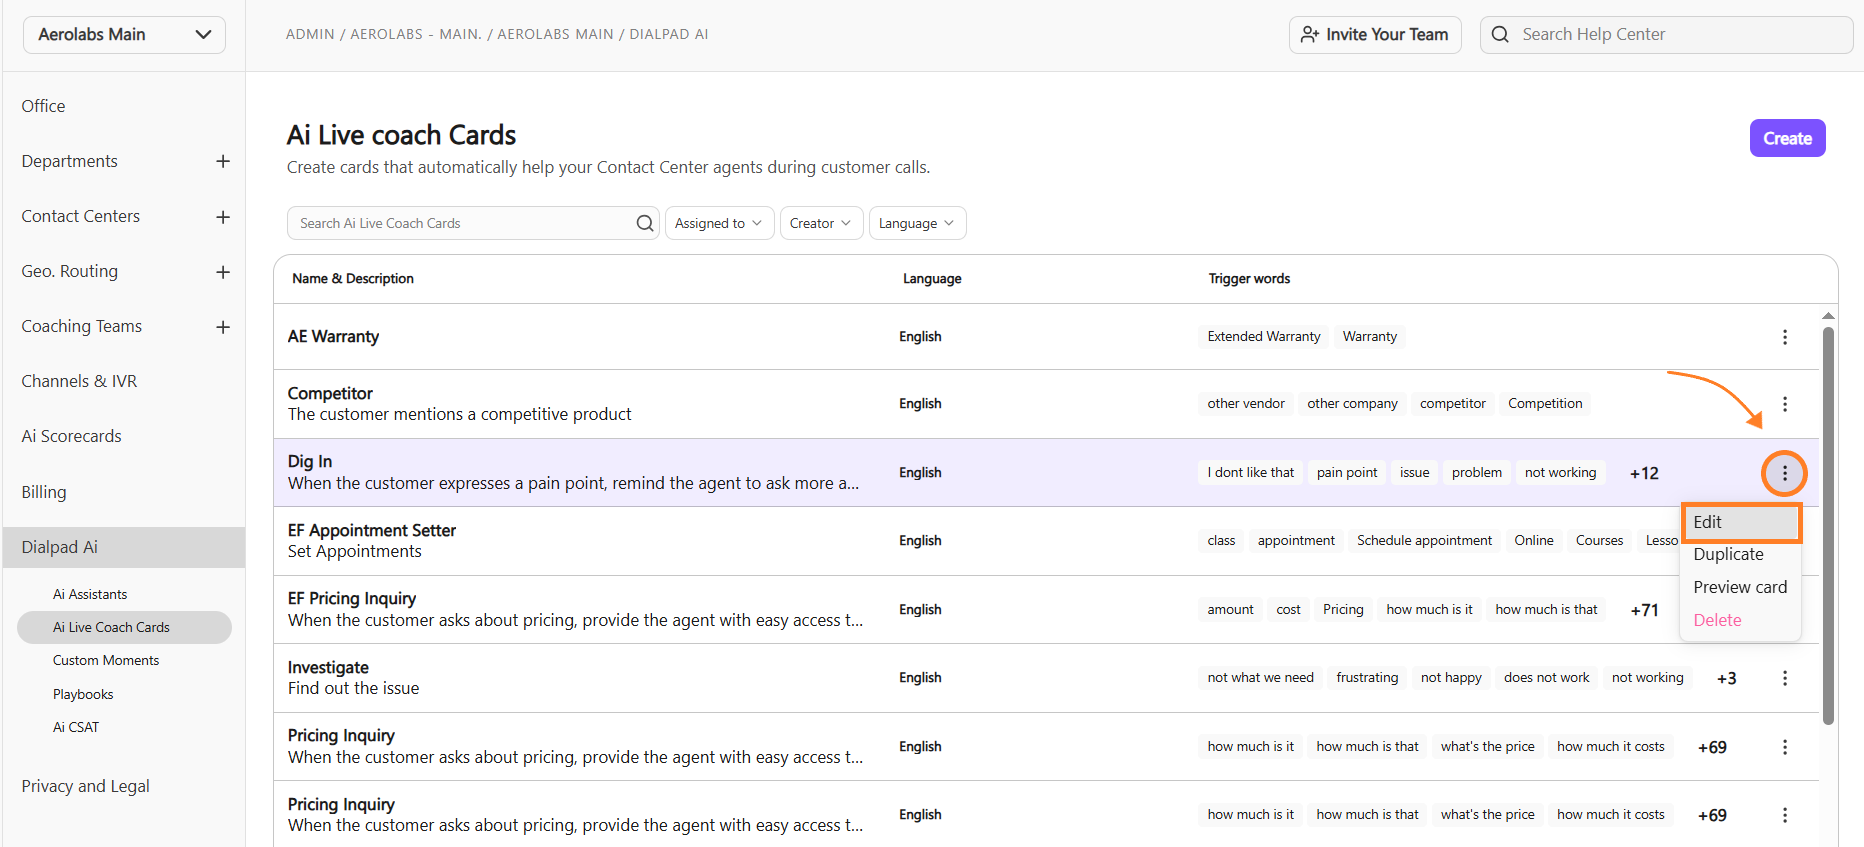Open the three-dot menu for Competitor card
Image resolution: width=1864 pixels, height=847 pixels.
coord(1784,404)
